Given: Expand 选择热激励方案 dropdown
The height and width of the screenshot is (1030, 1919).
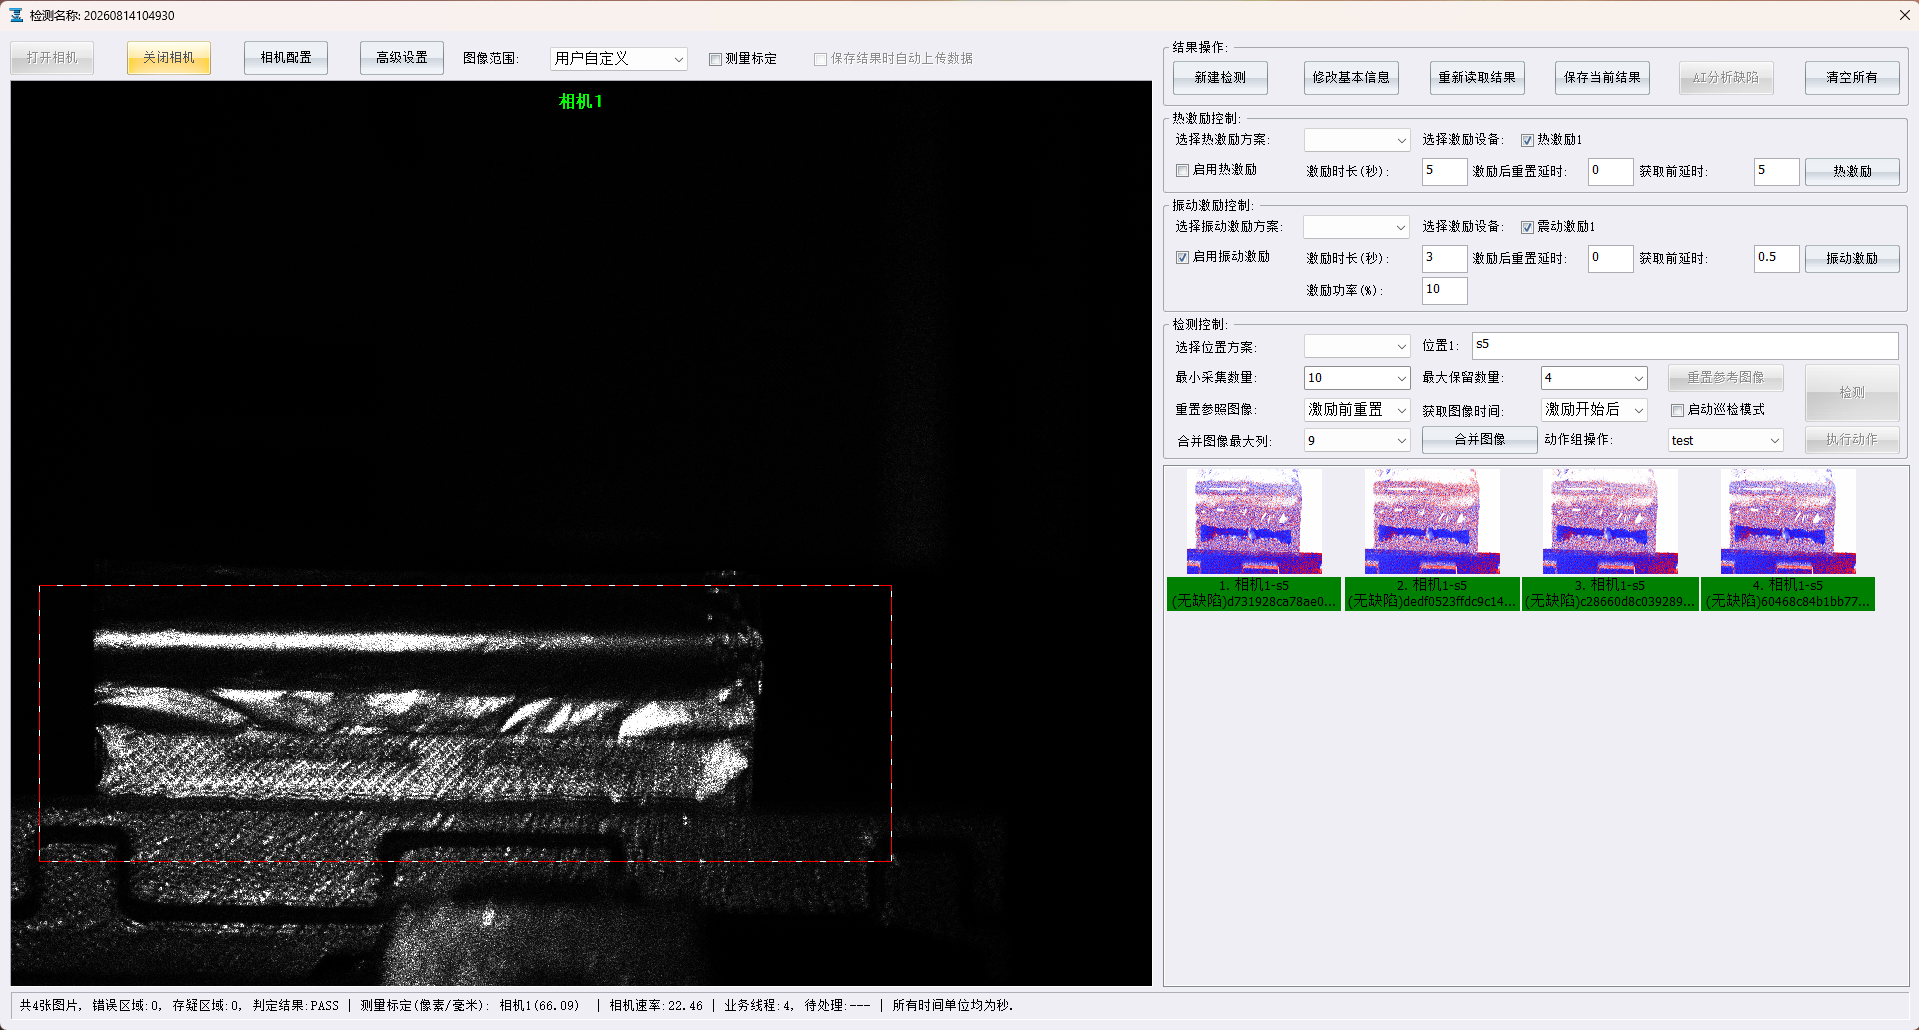Looking at the screenshot, I should coord(1357,140).
